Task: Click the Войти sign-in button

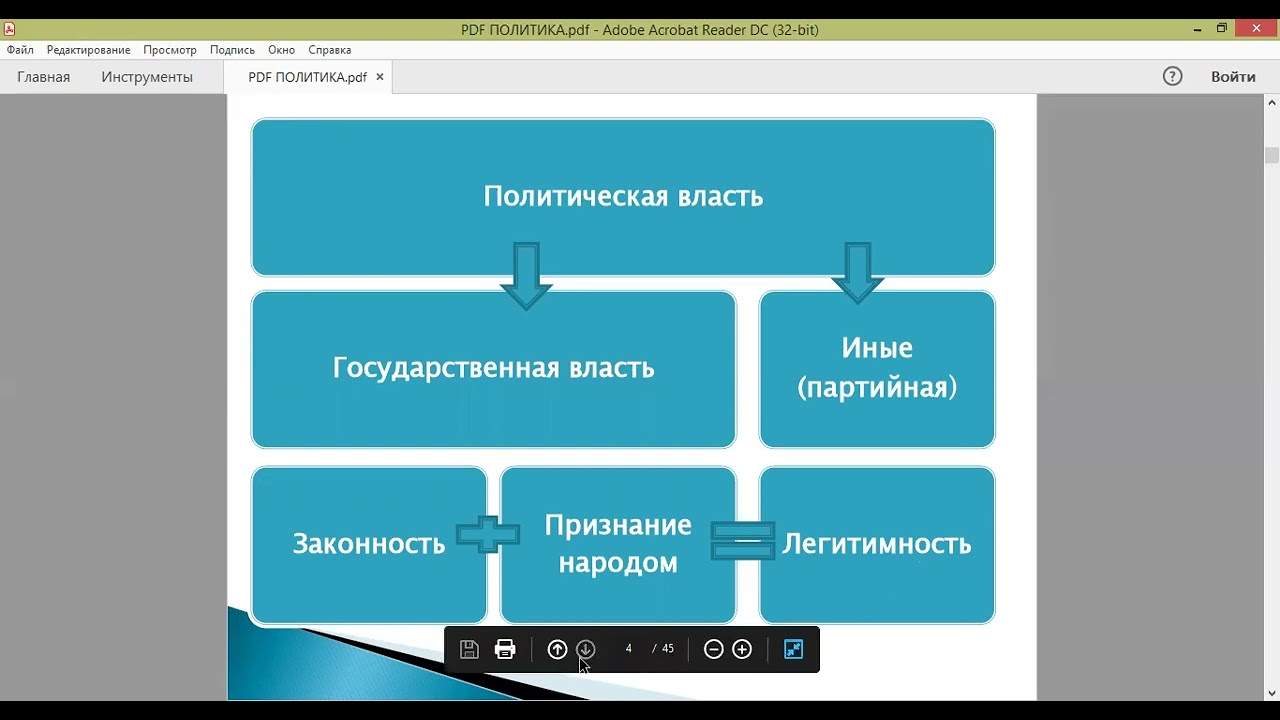Action: coord(1233,77)
